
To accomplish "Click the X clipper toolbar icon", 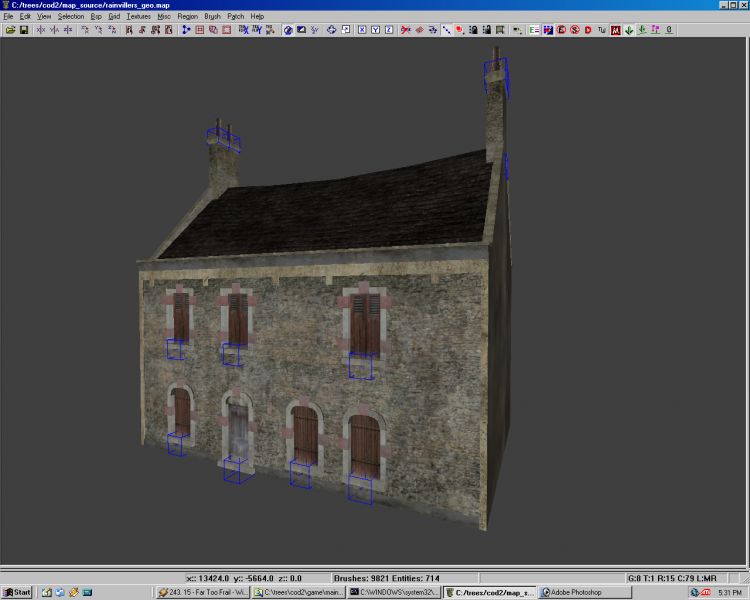I will pyautogui.click(x=243, y=30).
